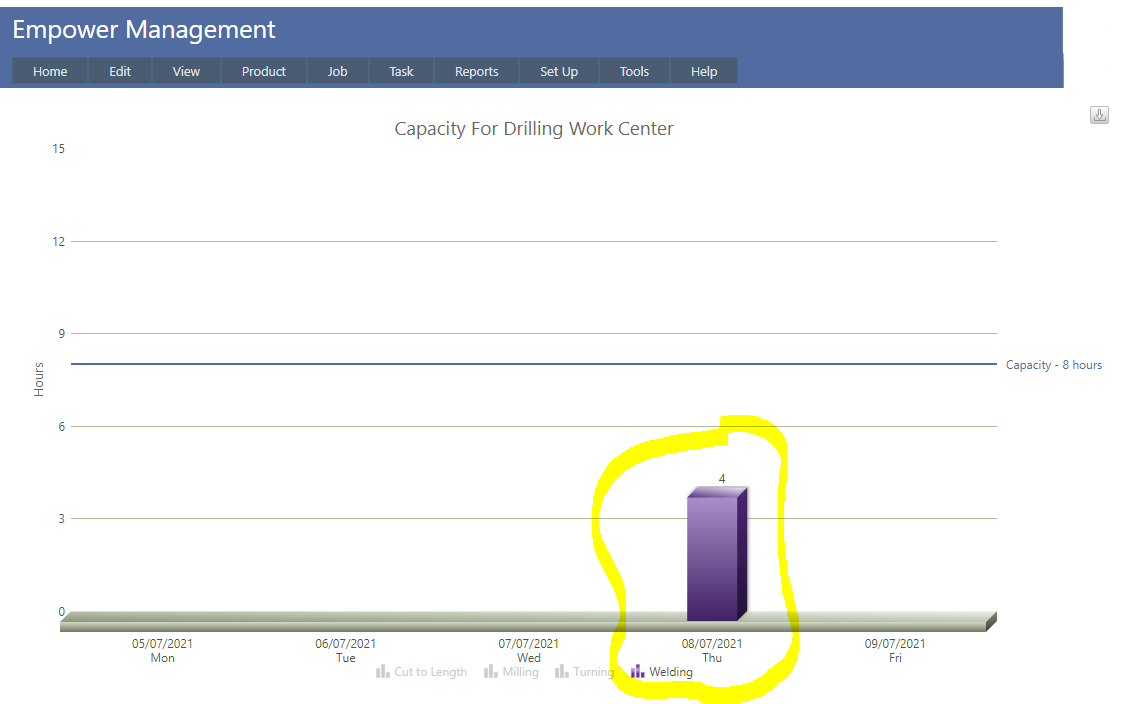
Task: Open the Task menu
Action: (401, 72)
